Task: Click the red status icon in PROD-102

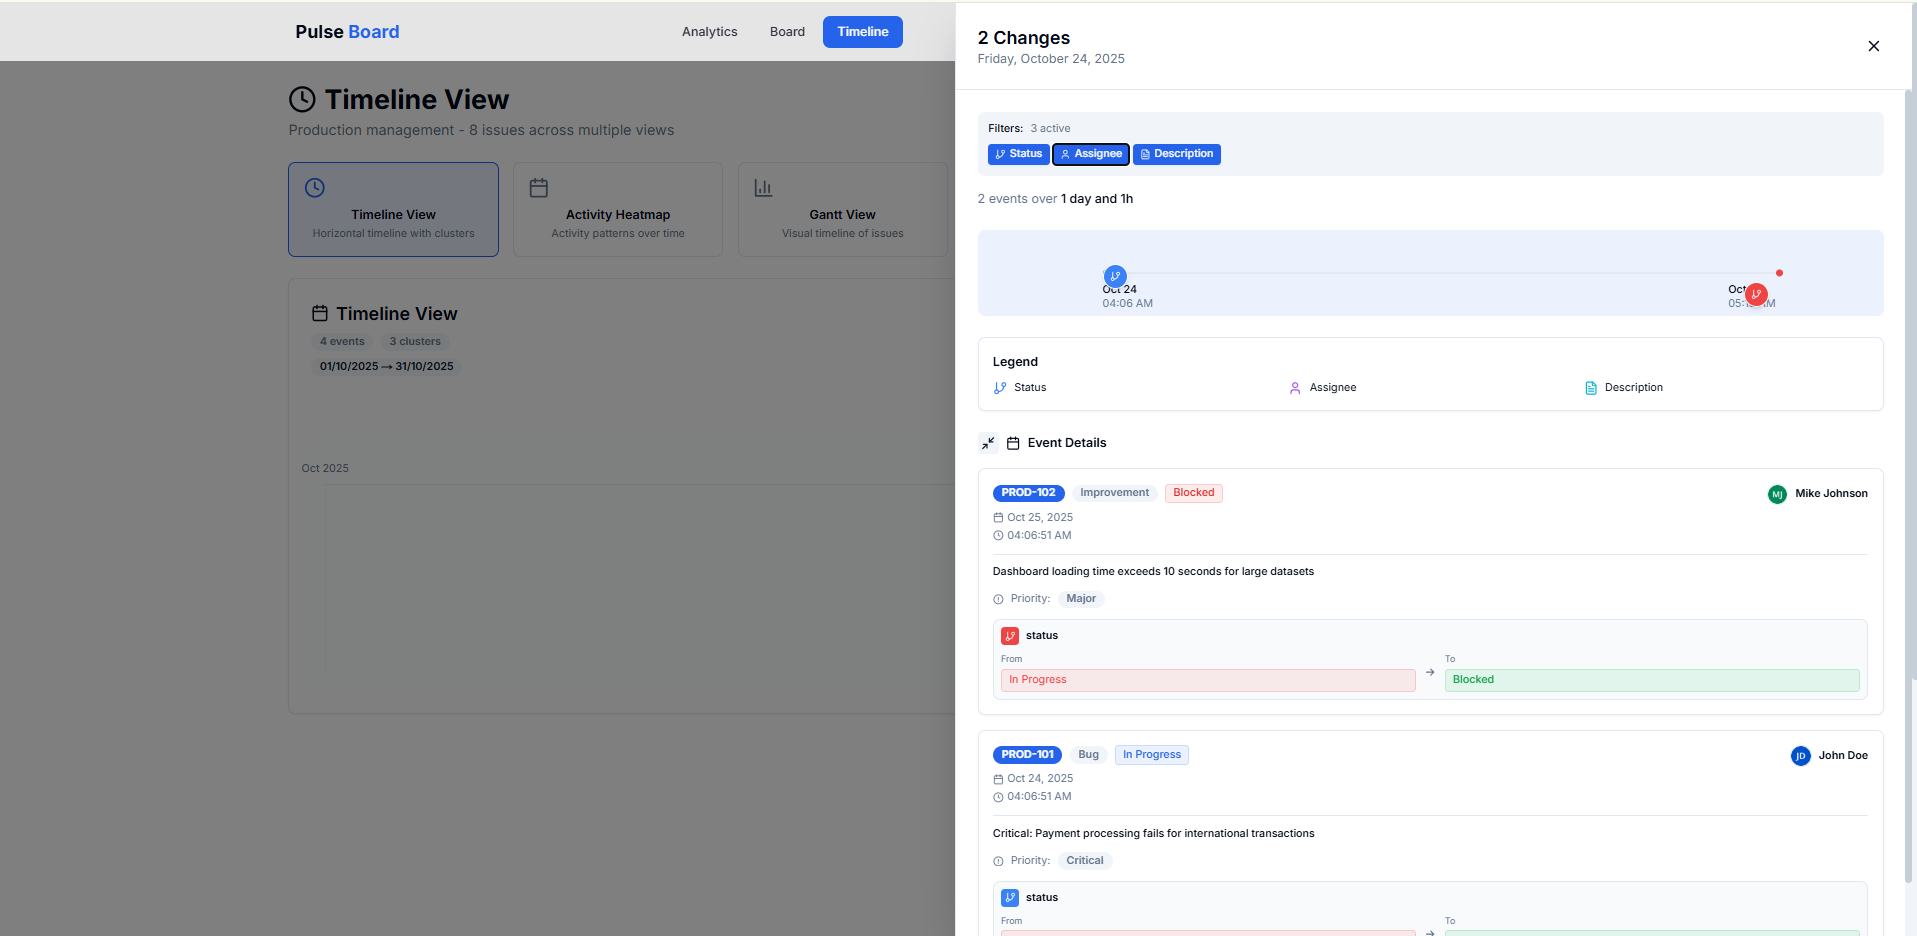Action: point(1010,636)
